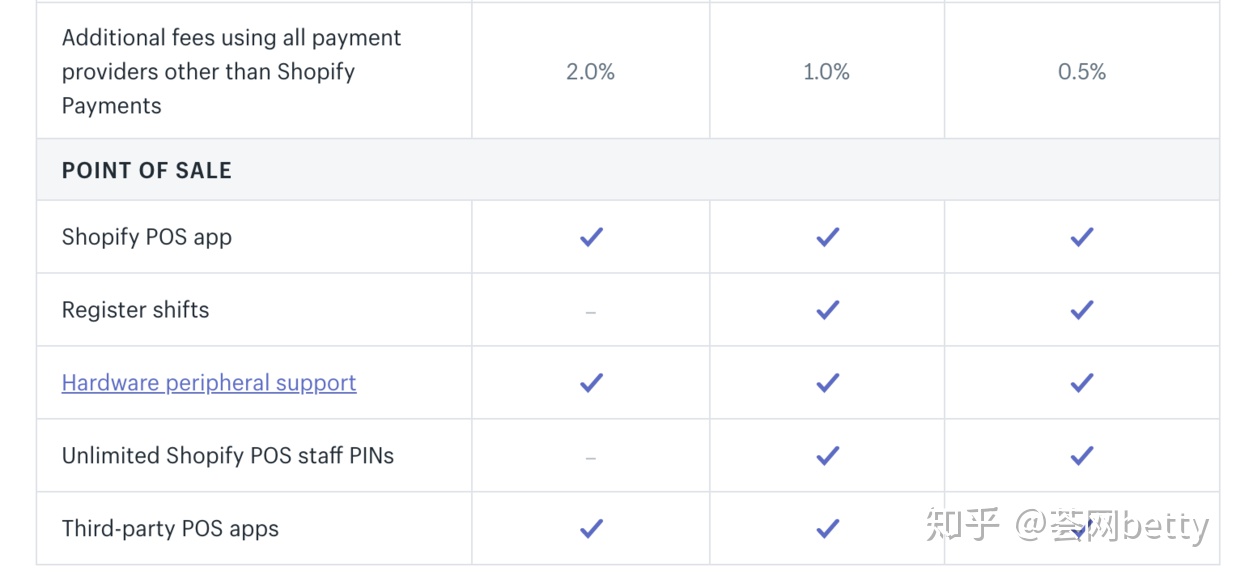Click Third-party POS apps checkmark under 2.0% column
The height and width of the screenshot is (580, 1240).
point(591,528)
